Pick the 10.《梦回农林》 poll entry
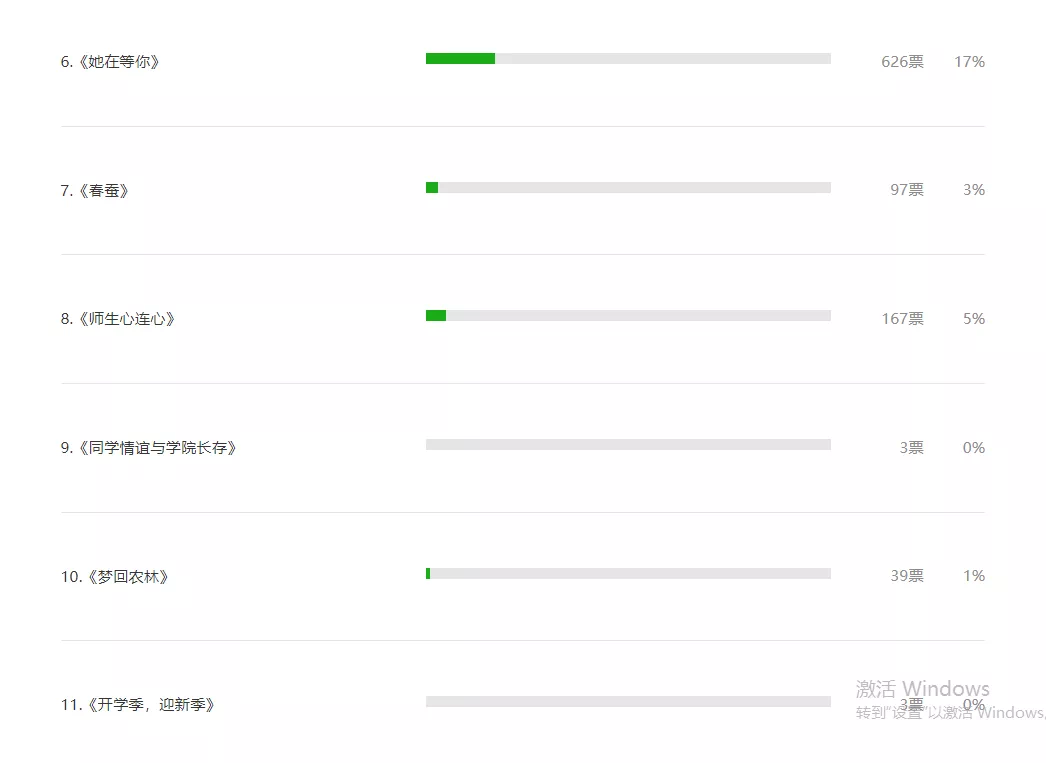Screen dimensions: 1046x763 point(115,577)
